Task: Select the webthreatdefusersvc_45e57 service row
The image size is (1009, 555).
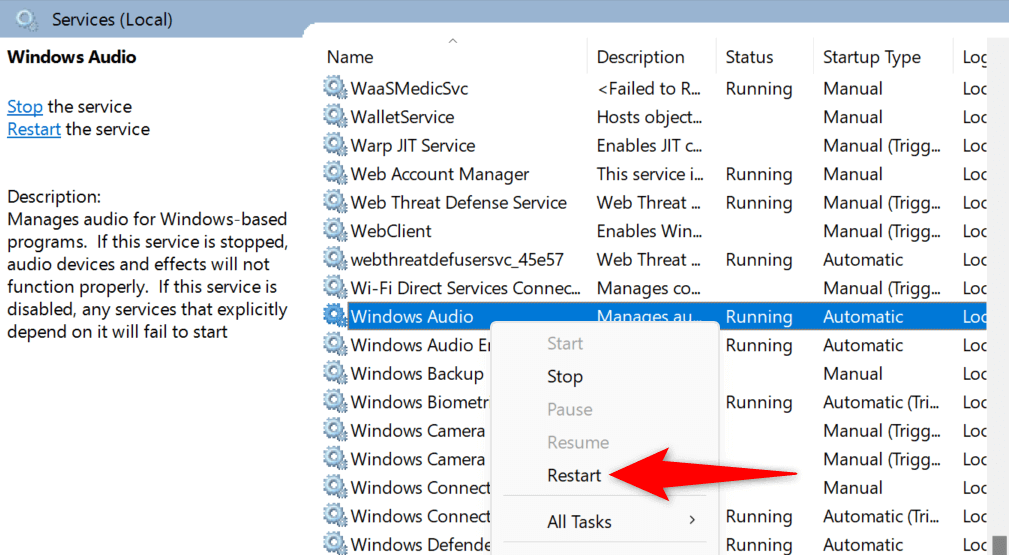Action: point(457,260)
